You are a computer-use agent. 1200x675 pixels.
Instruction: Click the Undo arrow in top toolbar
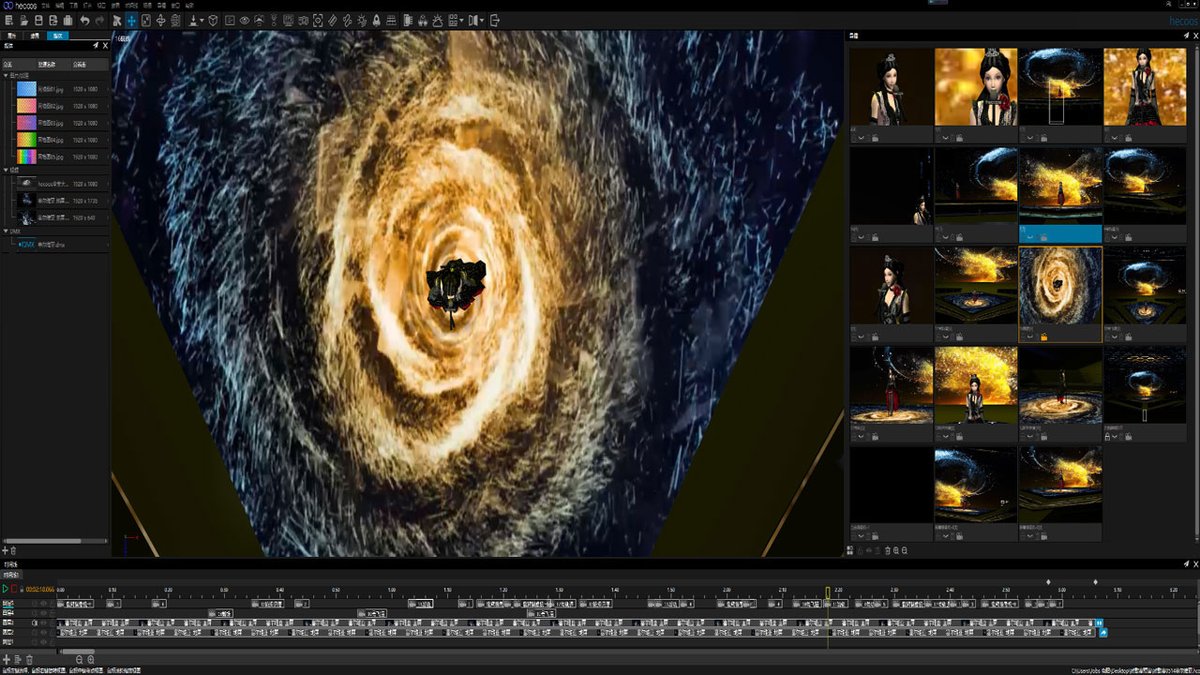coord(85,20)
